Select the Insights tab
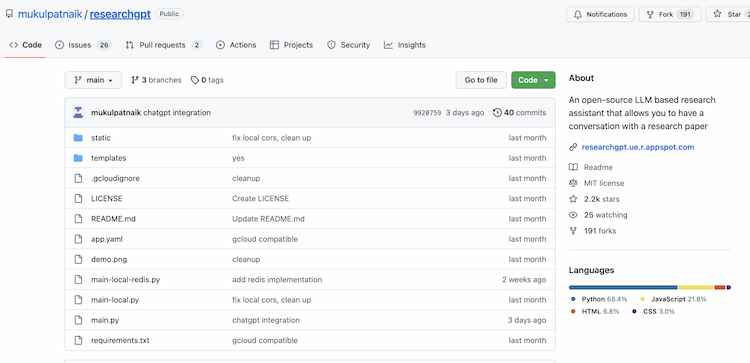Viewport: 750px width, 363px height. [x=405, y=45]
